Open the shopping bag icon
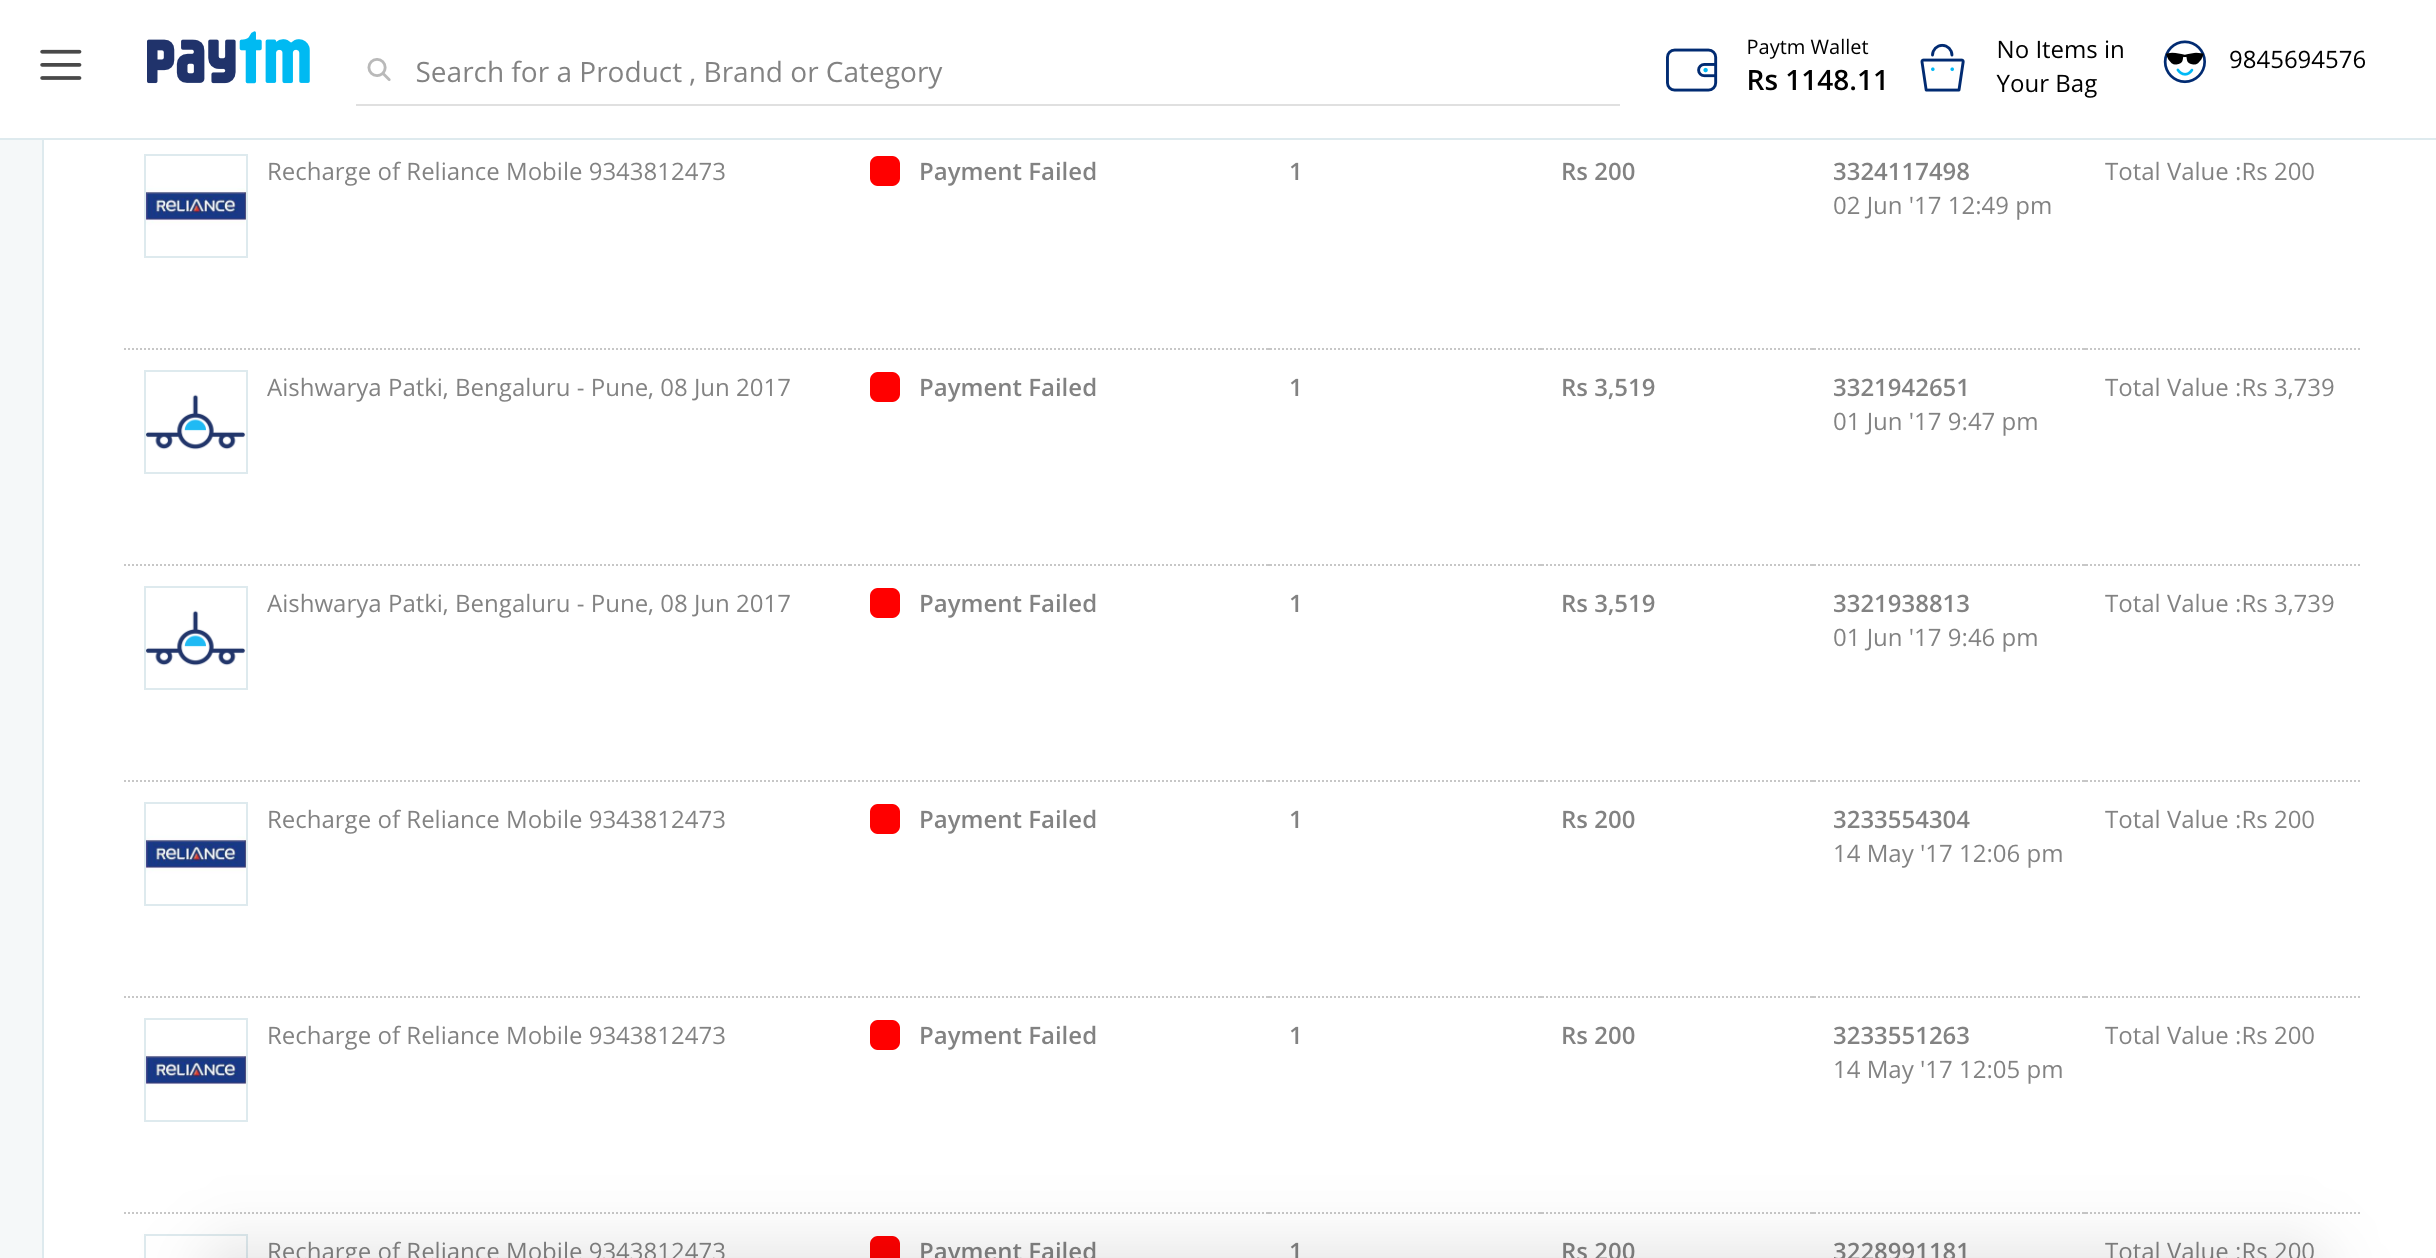The height and width of the screenshot is (1258, 2436). point(1942,69)
